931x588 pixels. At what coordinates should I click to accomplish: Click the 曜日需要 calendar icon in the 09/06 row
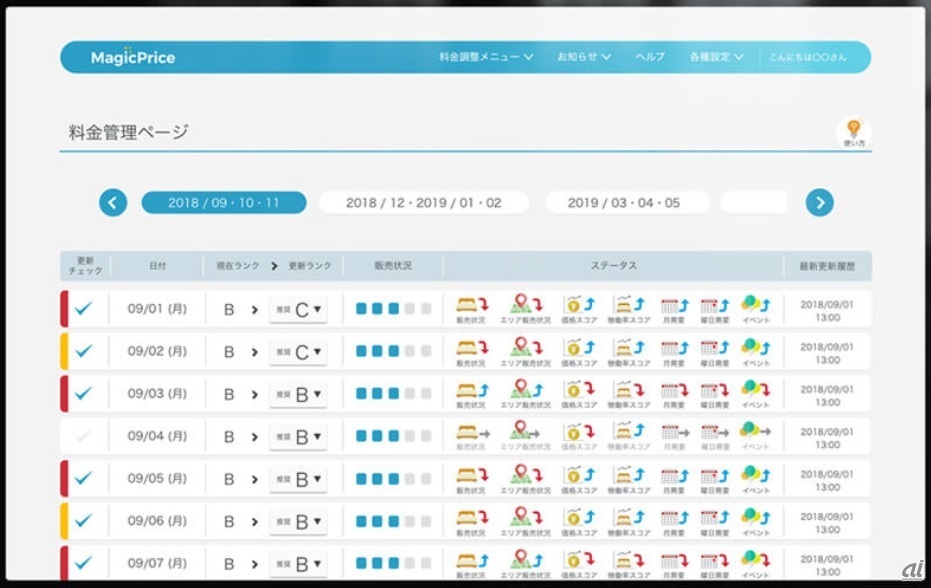pyautogui.click(x=714, y=519)
